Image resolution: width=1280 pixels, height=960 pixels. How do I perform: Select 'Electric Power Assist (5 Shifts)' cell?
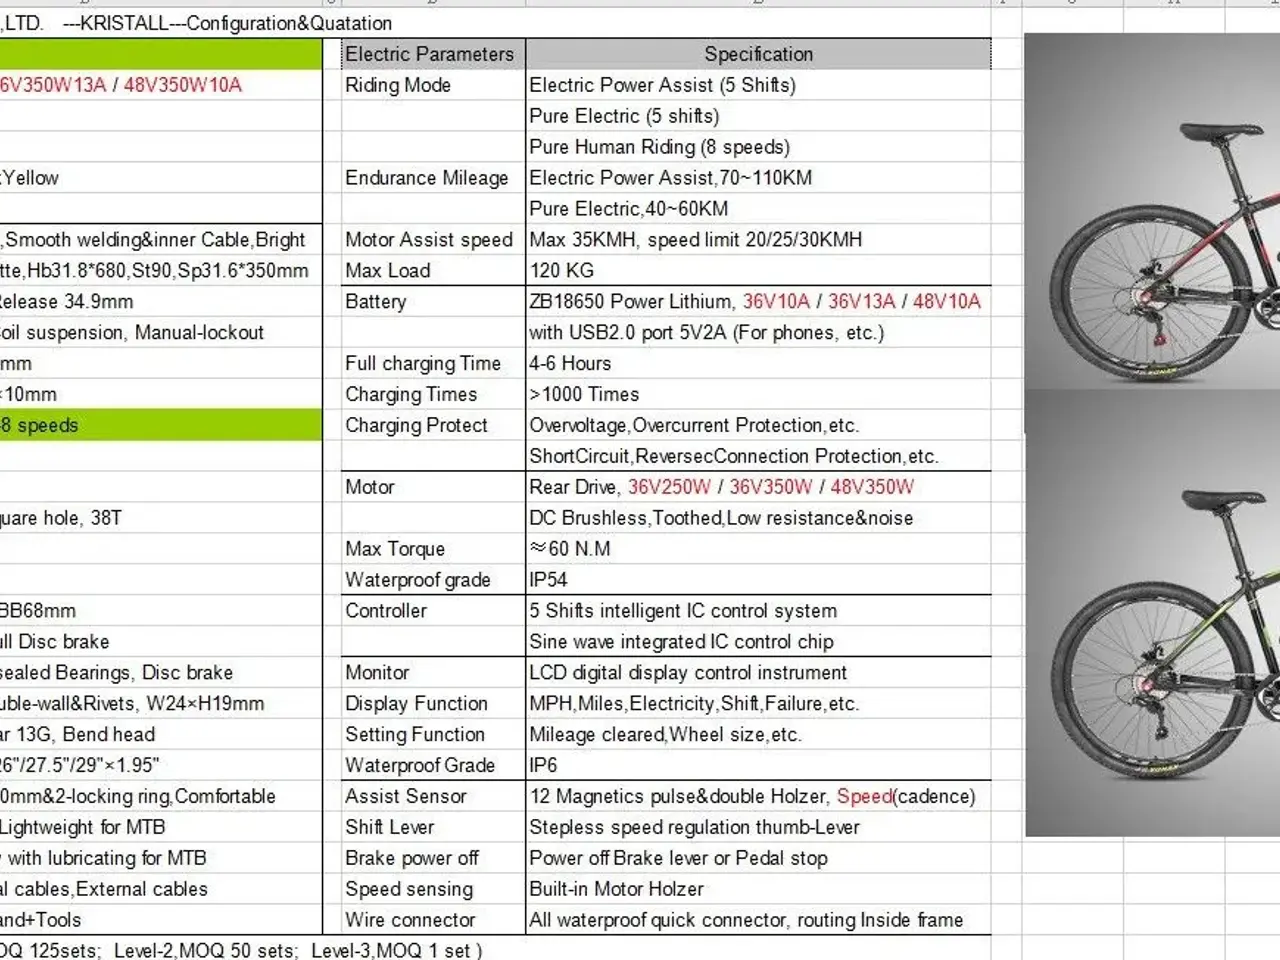(758, 85)
